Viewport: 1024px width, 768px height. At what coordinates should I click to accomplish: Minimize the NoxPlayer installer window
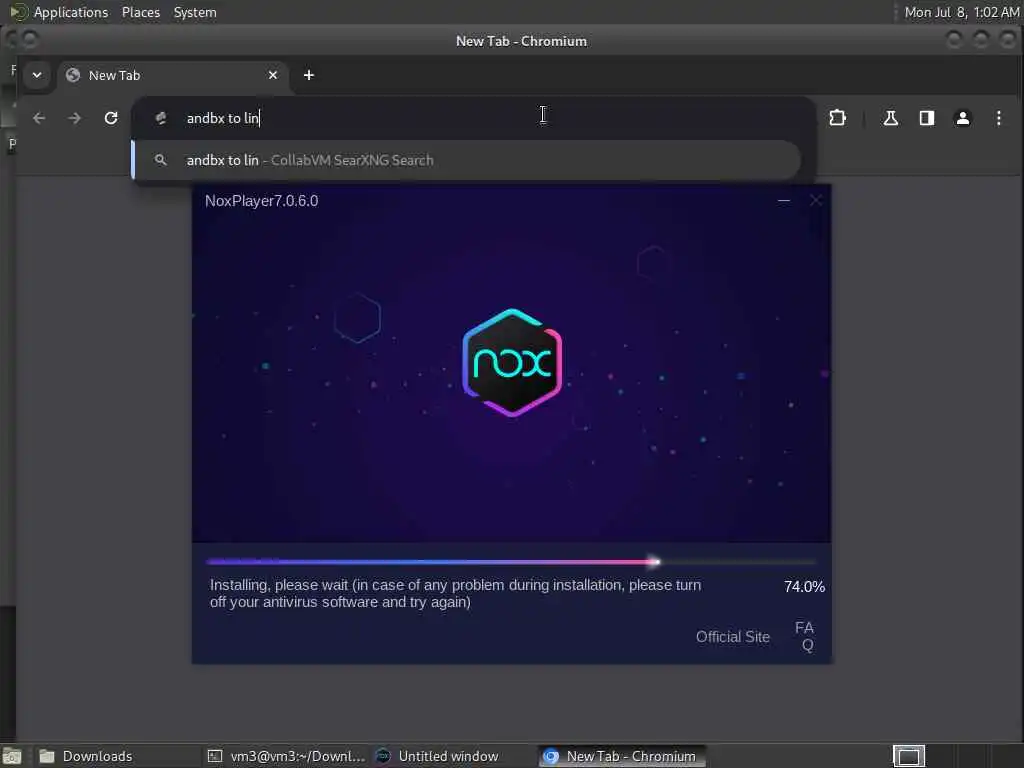coord(784,200)
